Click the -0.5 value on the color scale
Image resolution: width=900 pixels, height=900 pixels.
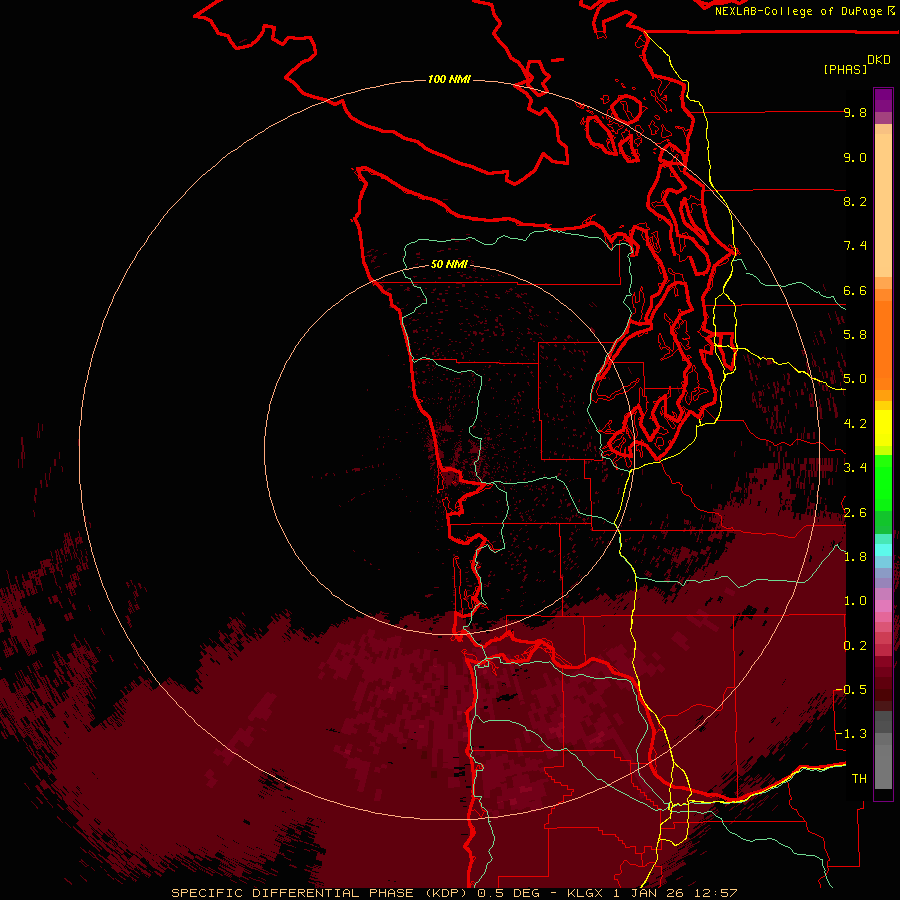851,690
